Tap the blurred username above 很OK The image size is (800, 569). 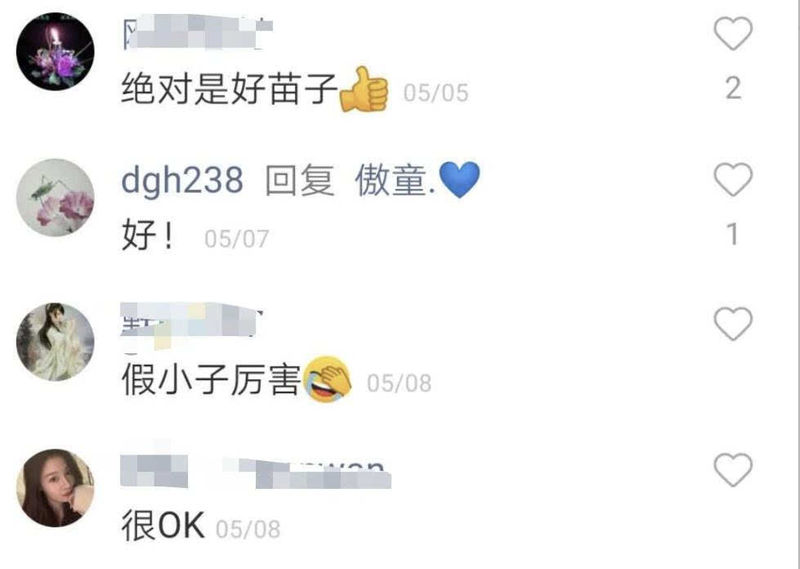256,471
